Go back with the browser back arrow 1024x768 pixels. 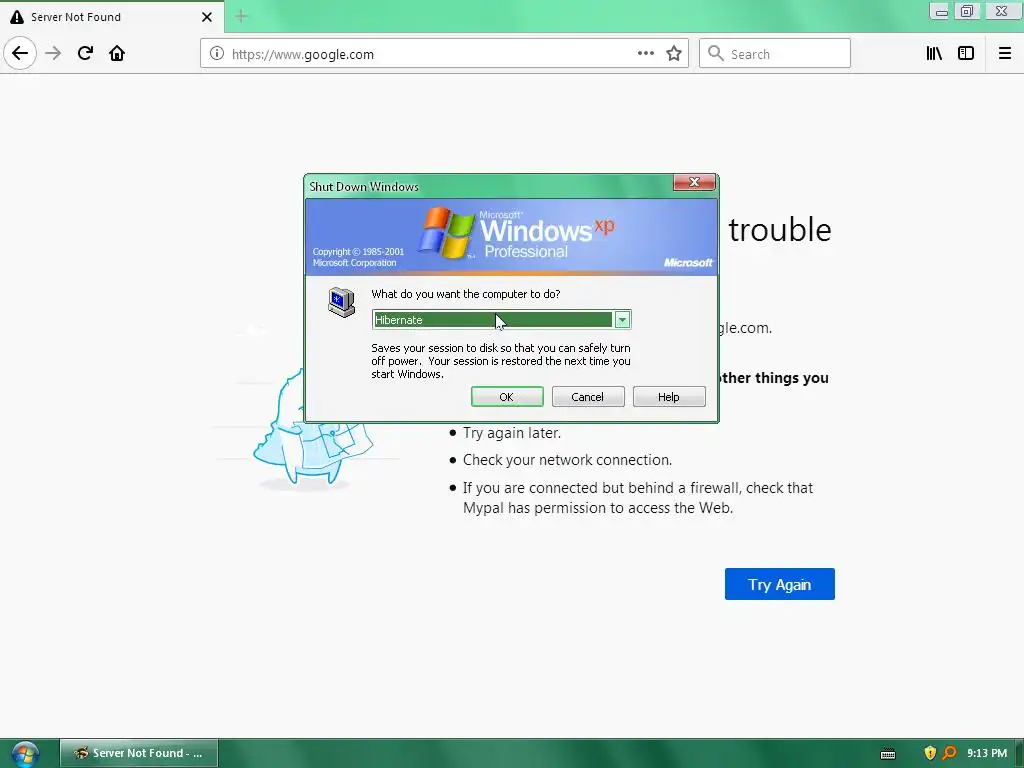(20, 54)
